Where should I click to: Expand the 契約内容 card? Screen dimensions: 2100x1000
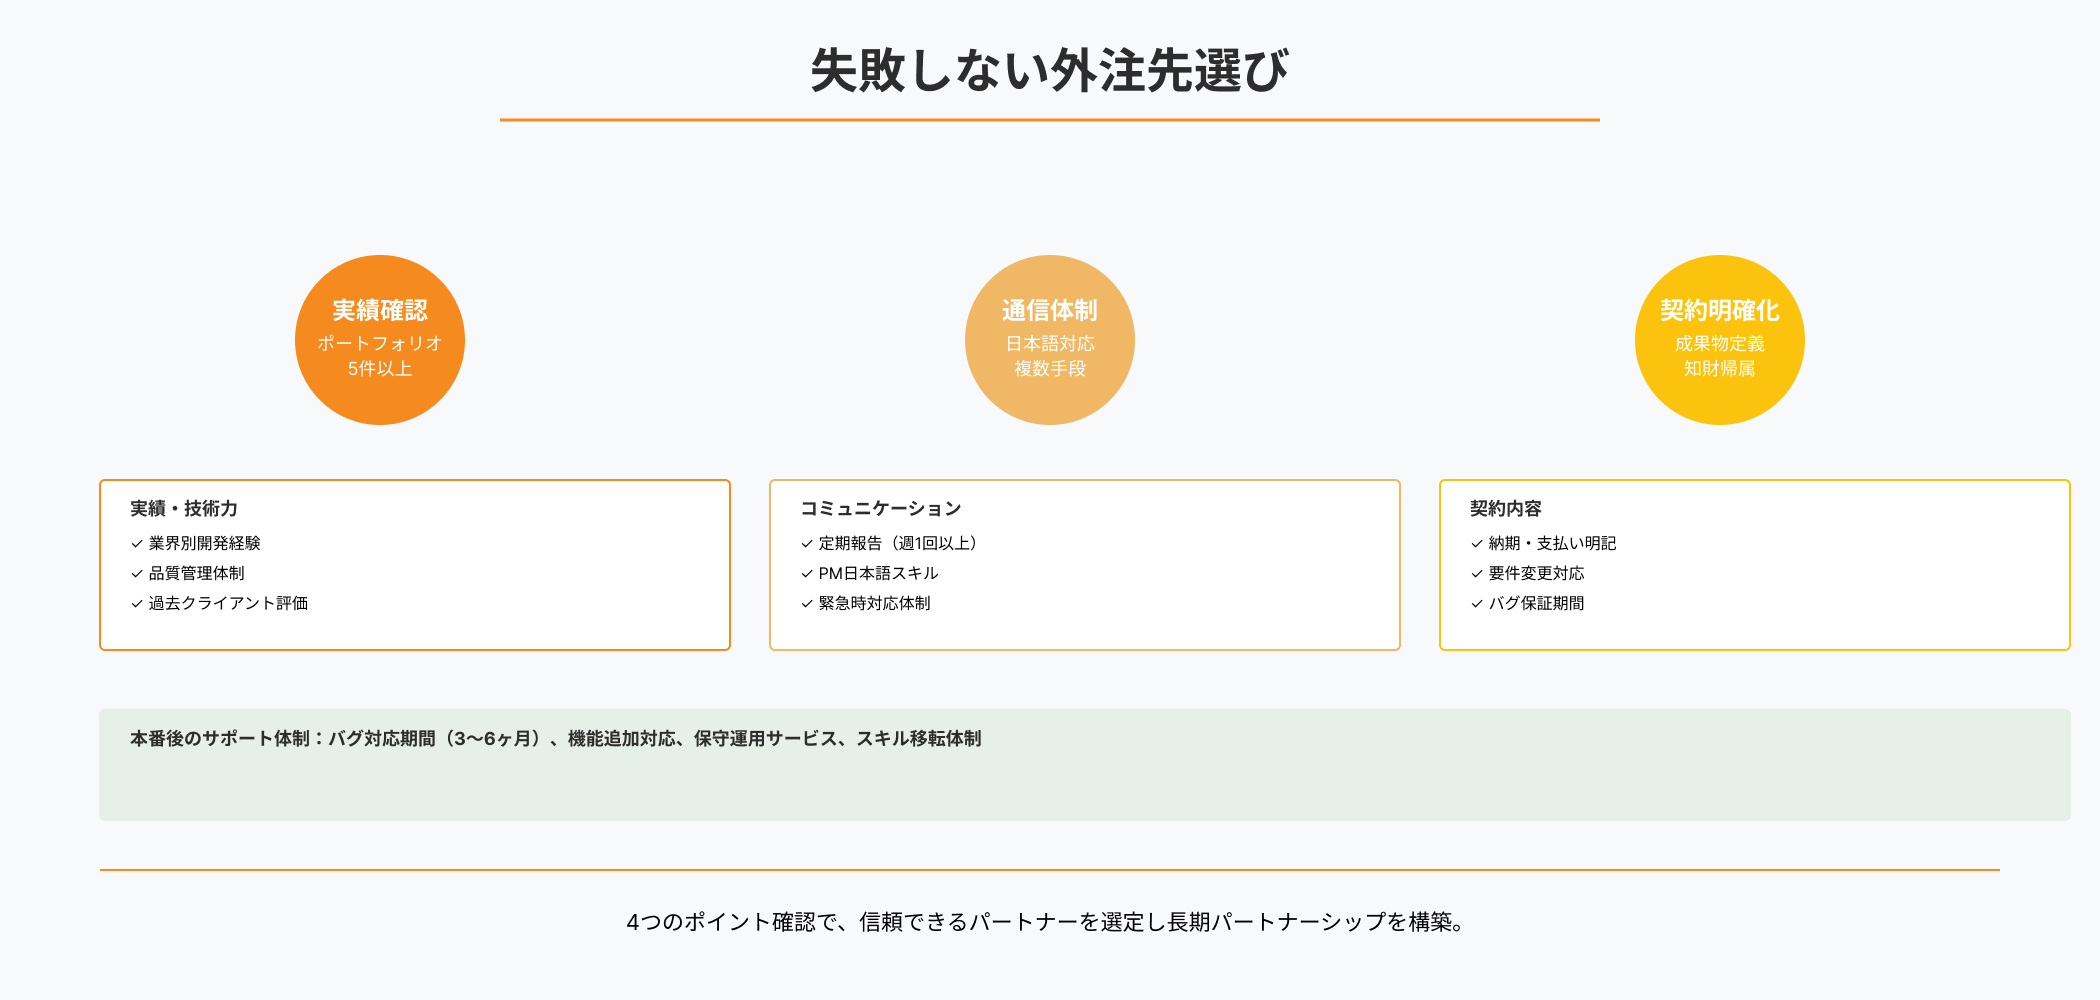(x=1503, y=508)
